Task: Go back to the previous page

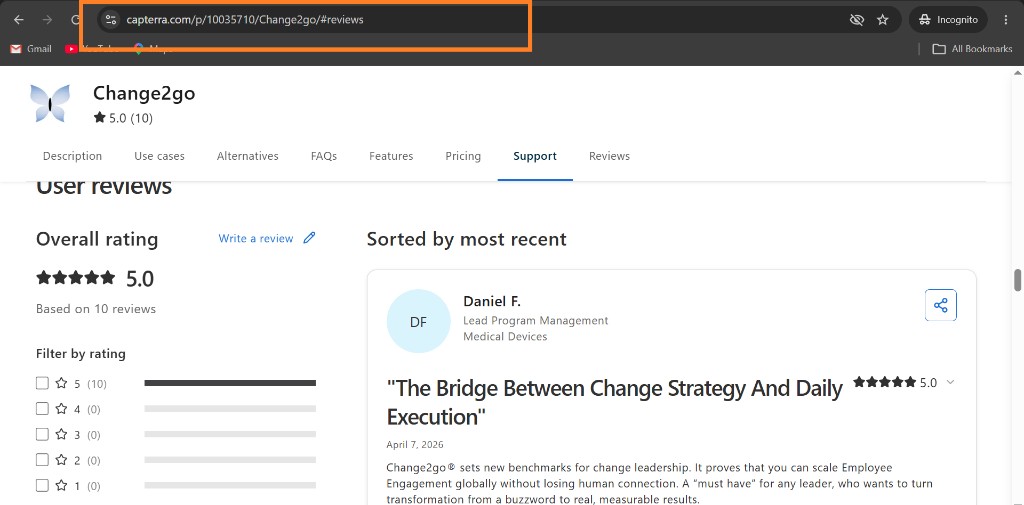Action: (18, 20)
